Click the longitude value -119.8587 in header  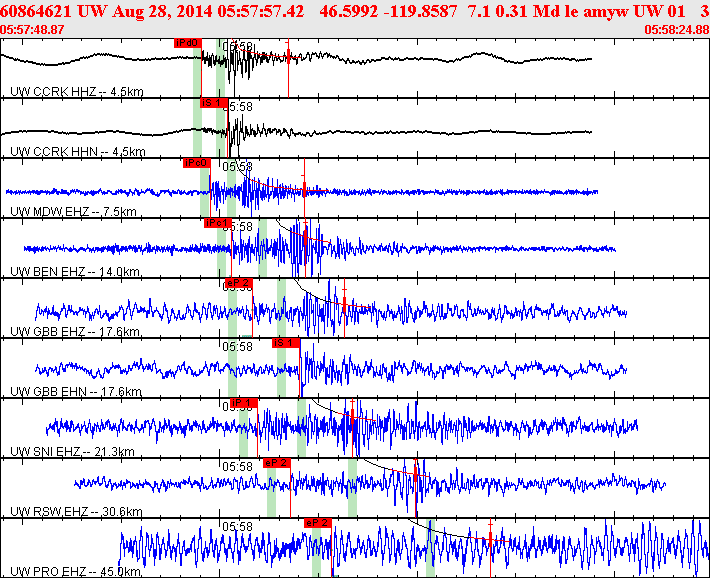(420, 12)
